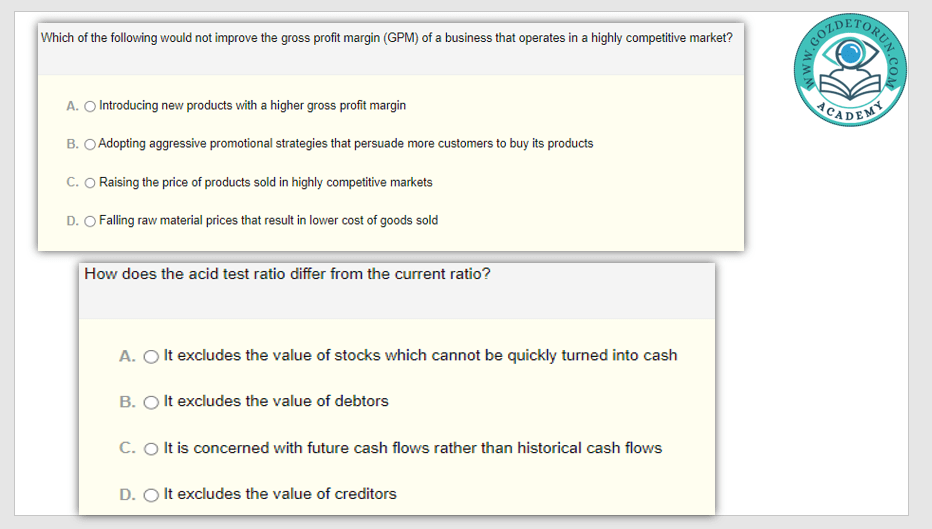932x529 pixels.
Task: Select radio button for future cash flows answer
Action: (151, 448)
